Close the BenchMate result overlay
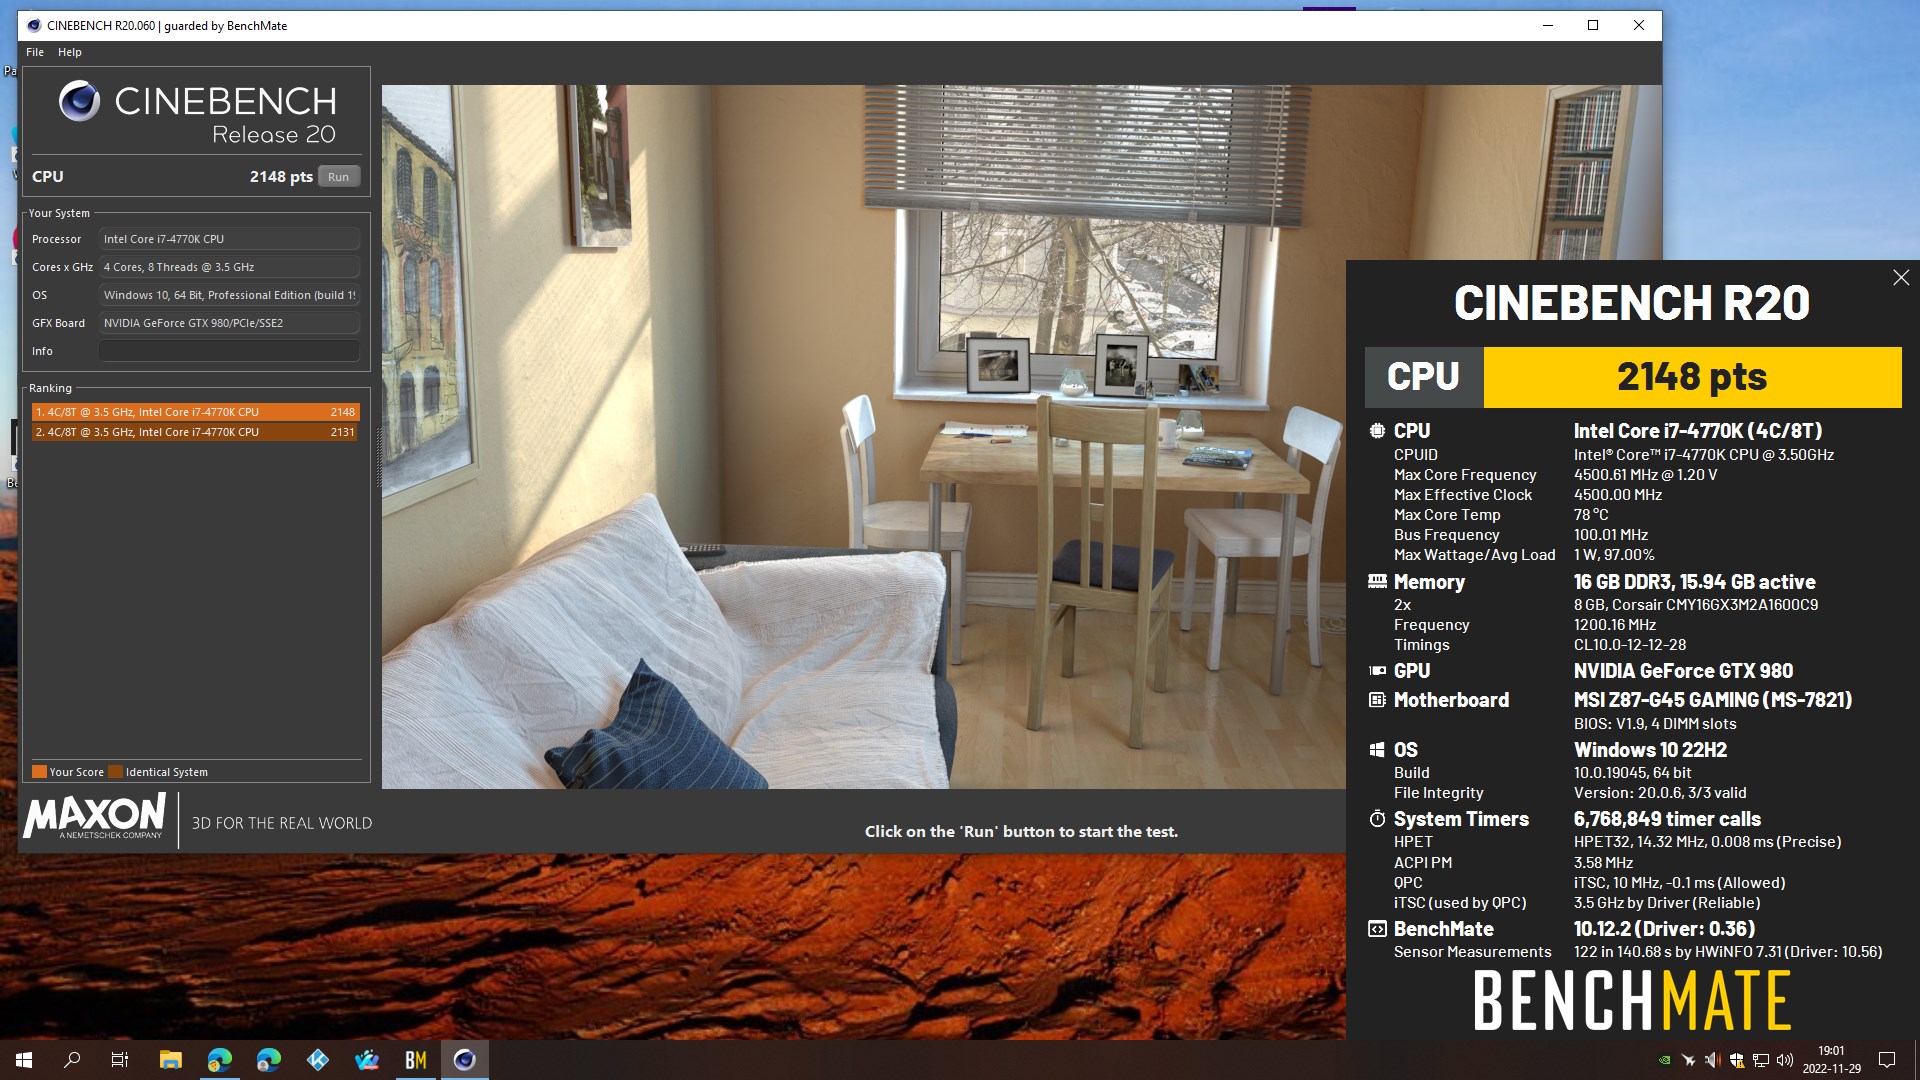The height and width of the screenshot is (1080, 1920). click(1901, 278)
